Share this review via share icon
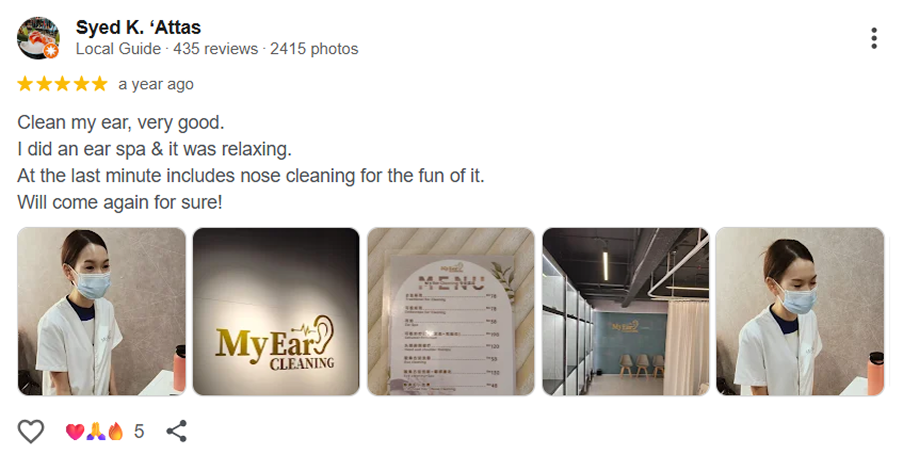Image resolution: width=903 pixels, height=458 pixels. click(x=176, y=431)
